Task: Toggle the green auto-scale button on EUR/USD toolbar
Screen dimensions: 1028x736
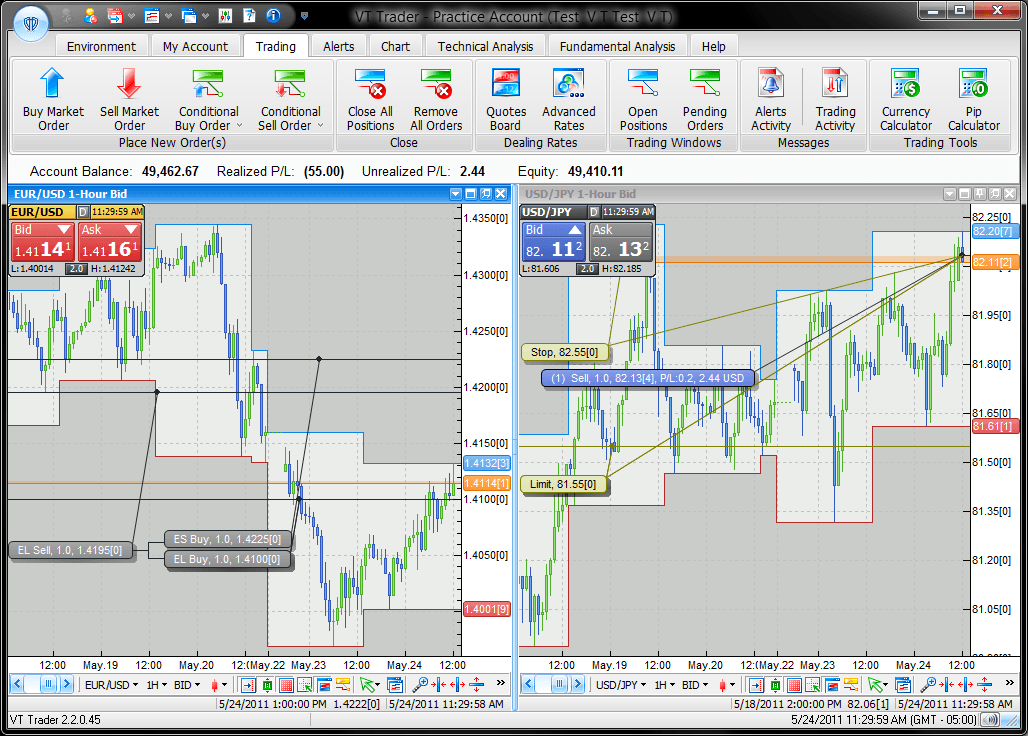Action: 267,685
